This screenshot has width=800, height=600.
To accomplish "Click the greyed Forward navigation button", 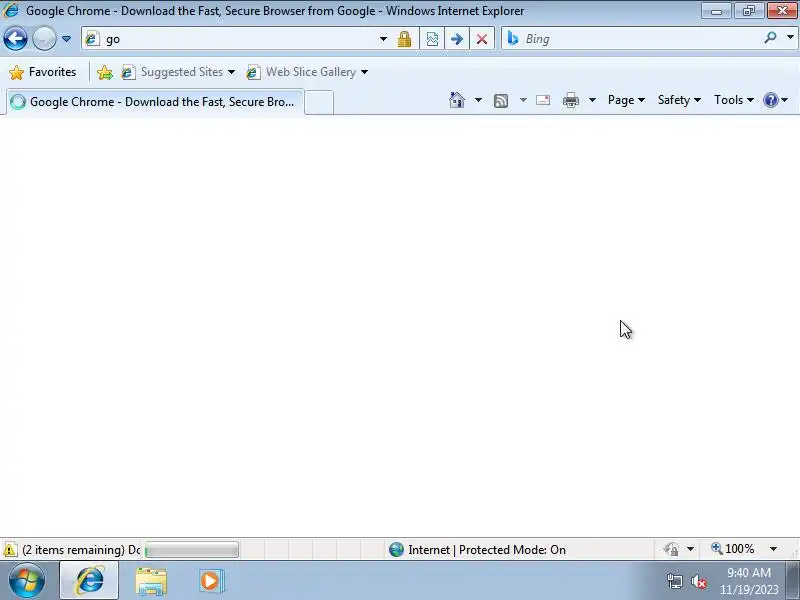I will point(44,39).
